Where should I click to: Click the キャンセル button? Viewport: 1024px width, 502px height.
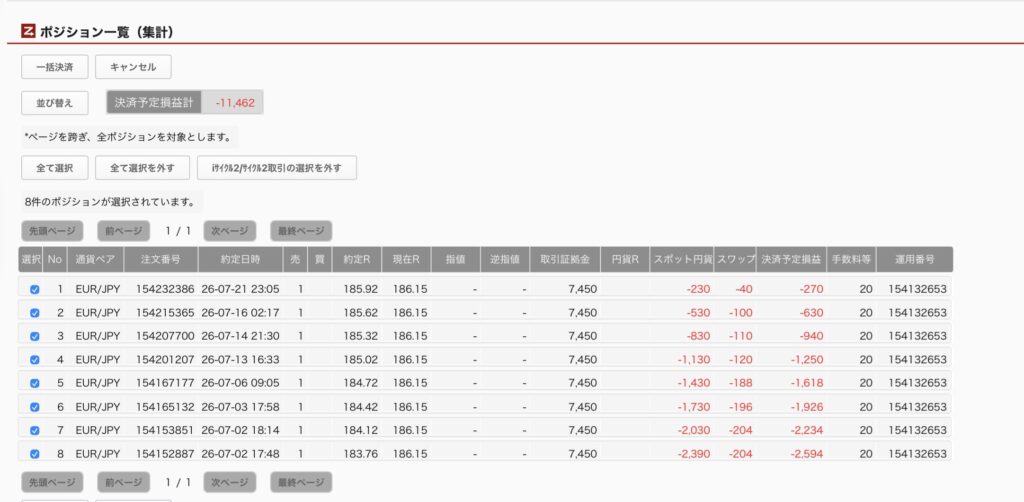(133, 67)
